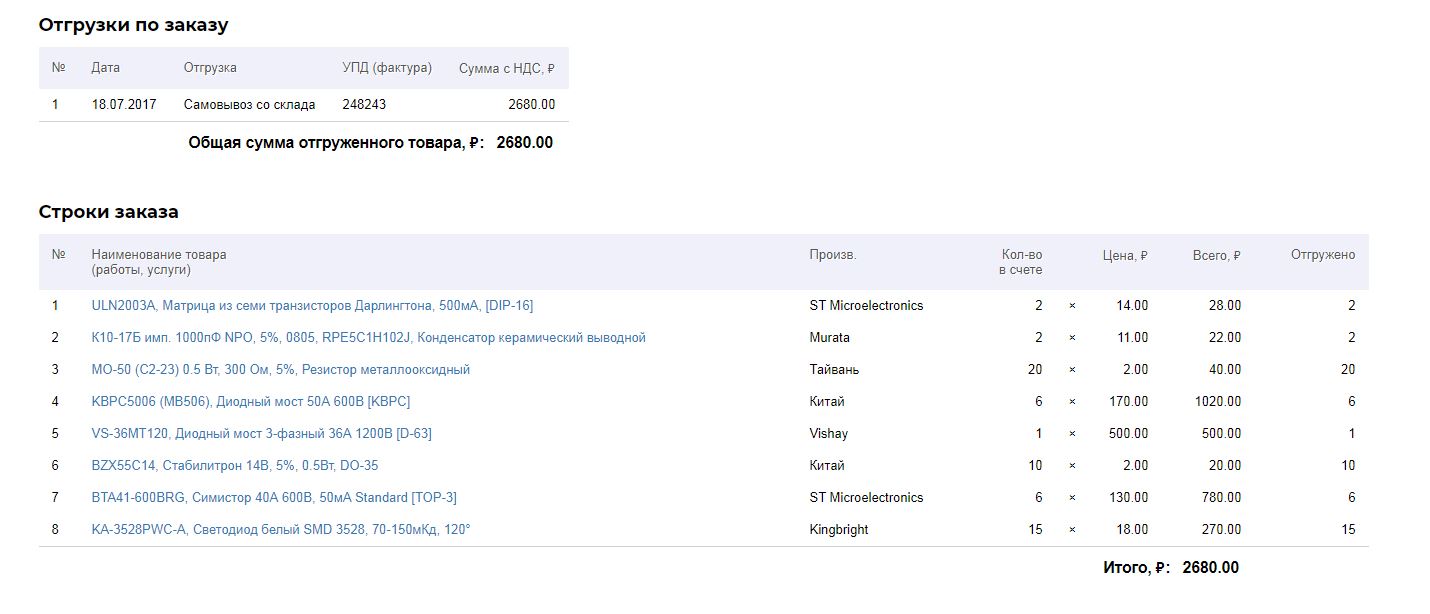This screenshot has width=1430, height=614.
Task: Click the 'Отгружено' column header
Action: tap(1322, 255)
